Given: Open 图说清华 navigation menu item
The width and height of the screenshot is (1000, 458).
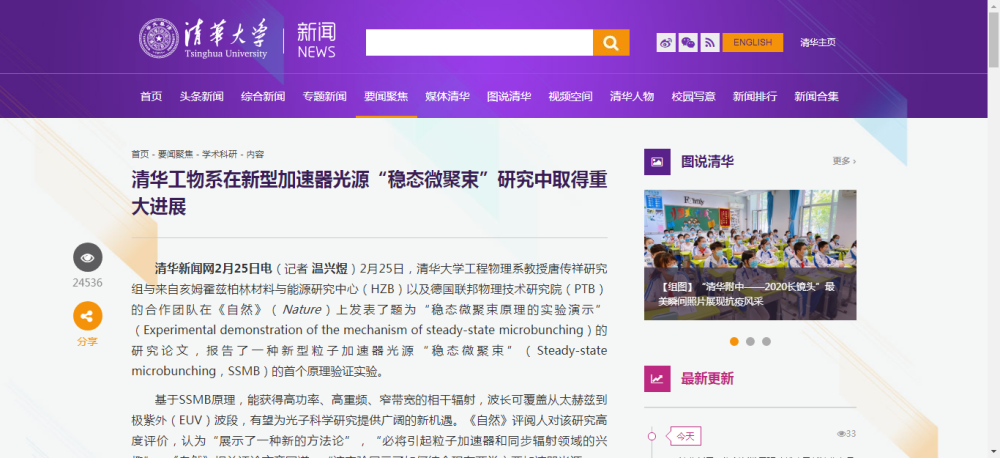Looking at the screenshot, I should (509, 96).
